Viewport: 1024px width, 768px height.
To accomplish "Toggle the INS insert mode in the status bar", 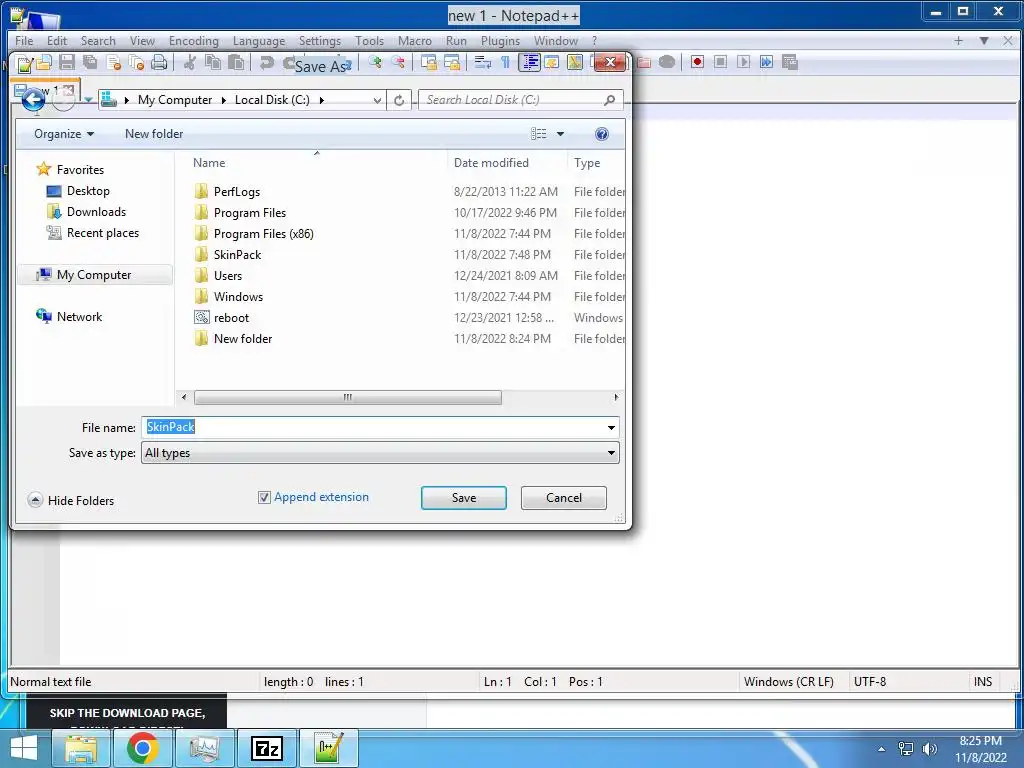I will pyautogui.click(x=983, y=682).
